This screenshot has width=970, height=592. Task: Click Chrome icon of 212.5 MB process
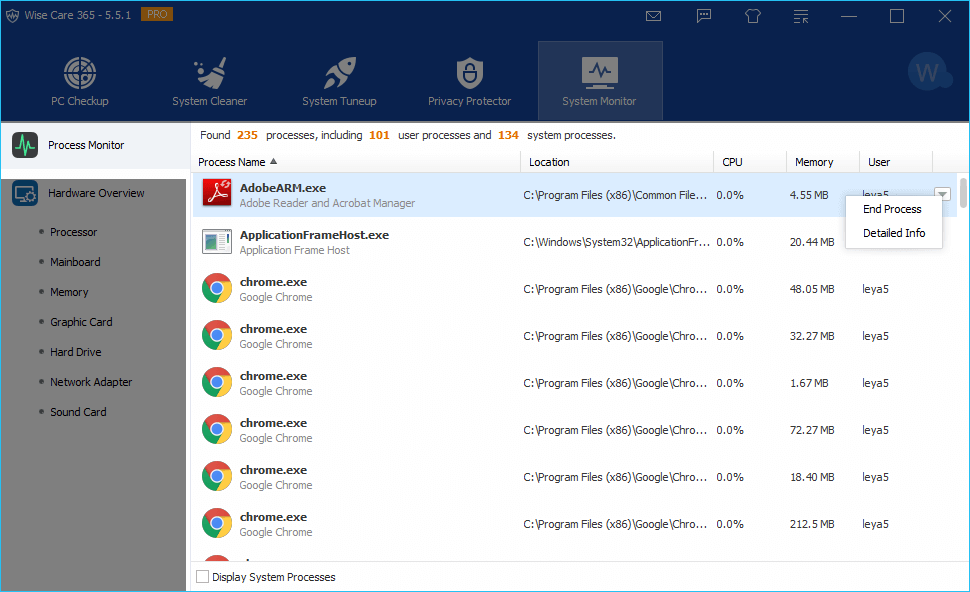[x=217, y=523]
